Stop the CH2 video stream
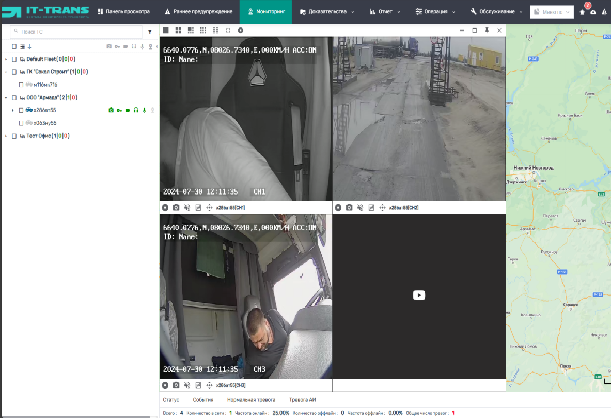 (x=338, y=208)
